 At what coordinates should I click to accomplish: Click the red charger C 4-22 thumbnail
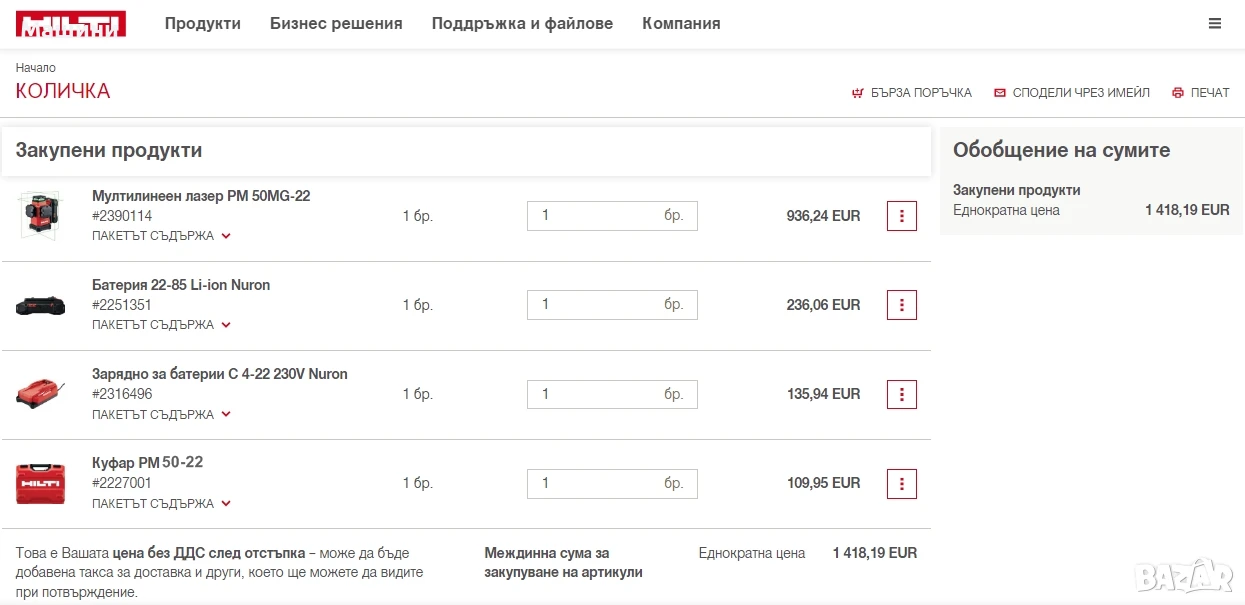[40, 394]
